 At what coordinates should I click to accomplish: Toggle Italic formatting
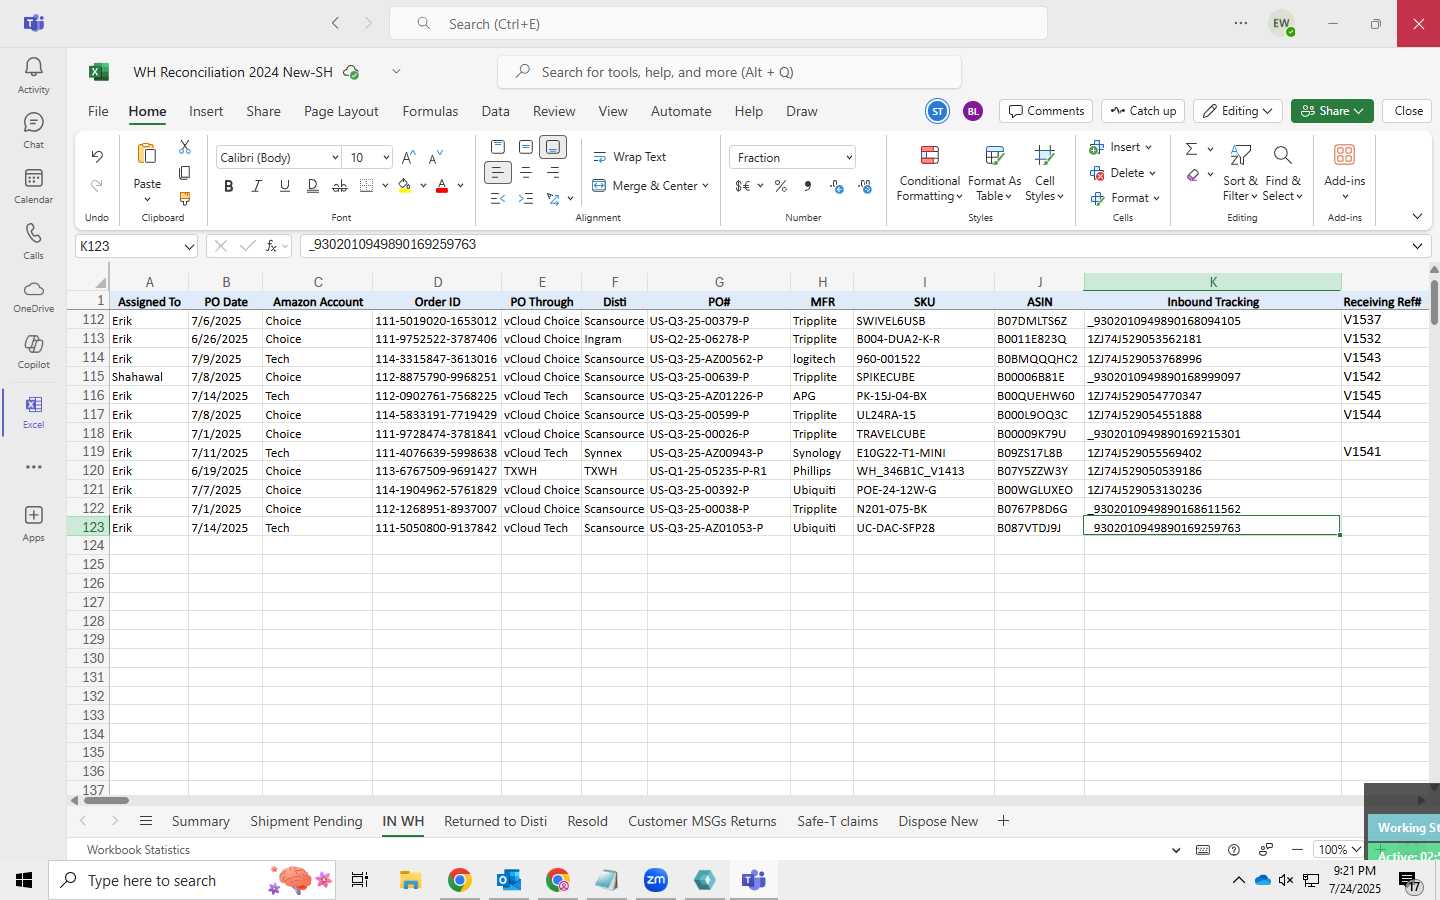tap(257, 186)
